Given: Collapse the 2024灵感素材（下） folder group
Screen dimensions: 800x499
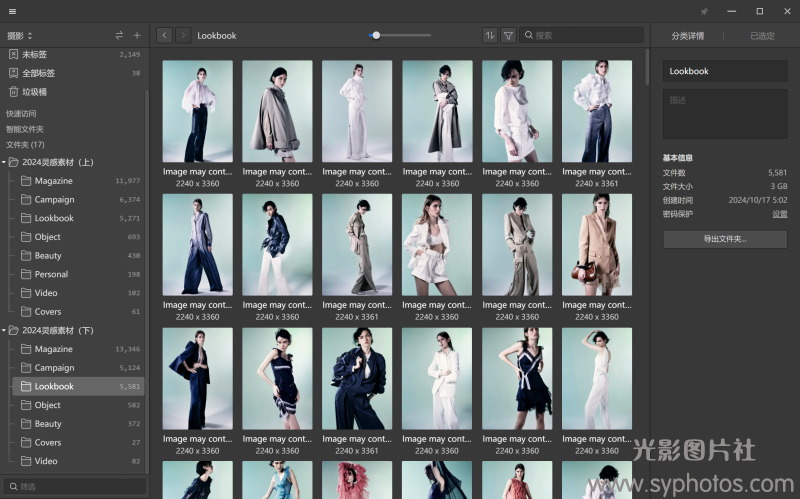Looking at the screenshot, I should [4, 330].
